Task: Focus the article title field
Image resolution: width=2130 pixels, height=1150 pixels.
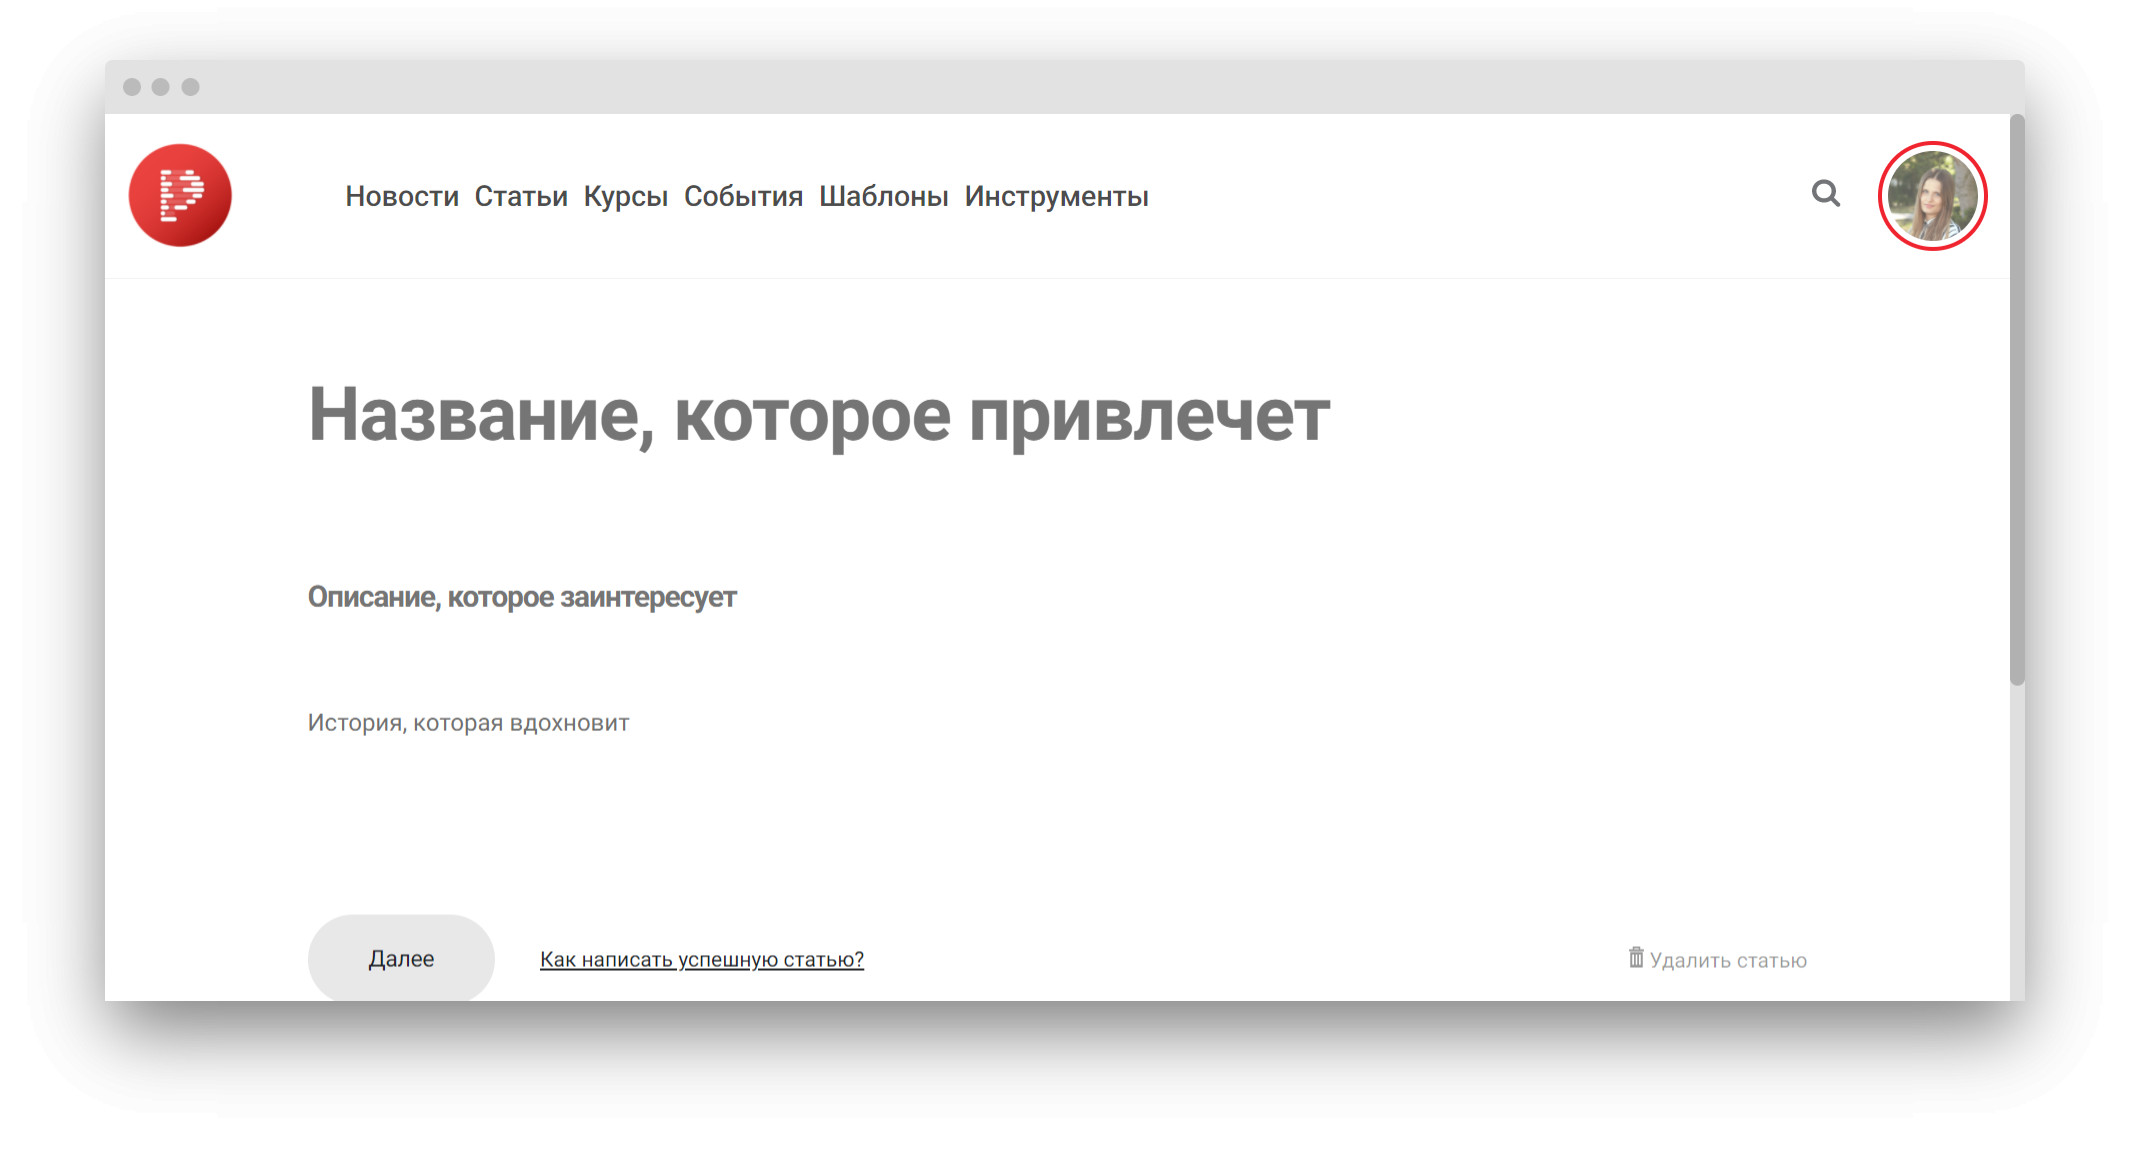Action: (818, 415)
